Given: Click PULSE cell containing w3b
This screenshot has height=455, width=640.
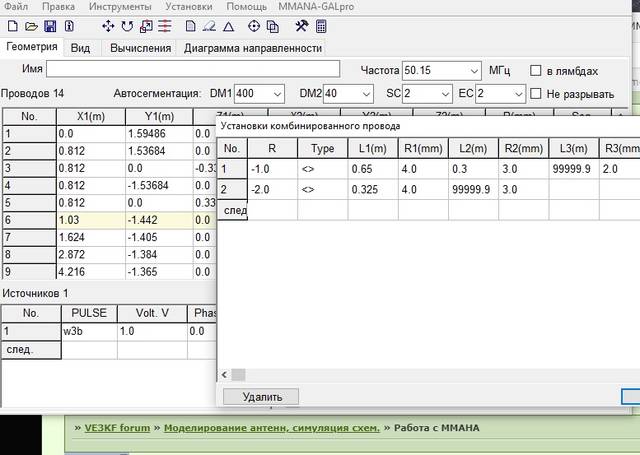Looking at the screenshot, I should tap(89, 331).
